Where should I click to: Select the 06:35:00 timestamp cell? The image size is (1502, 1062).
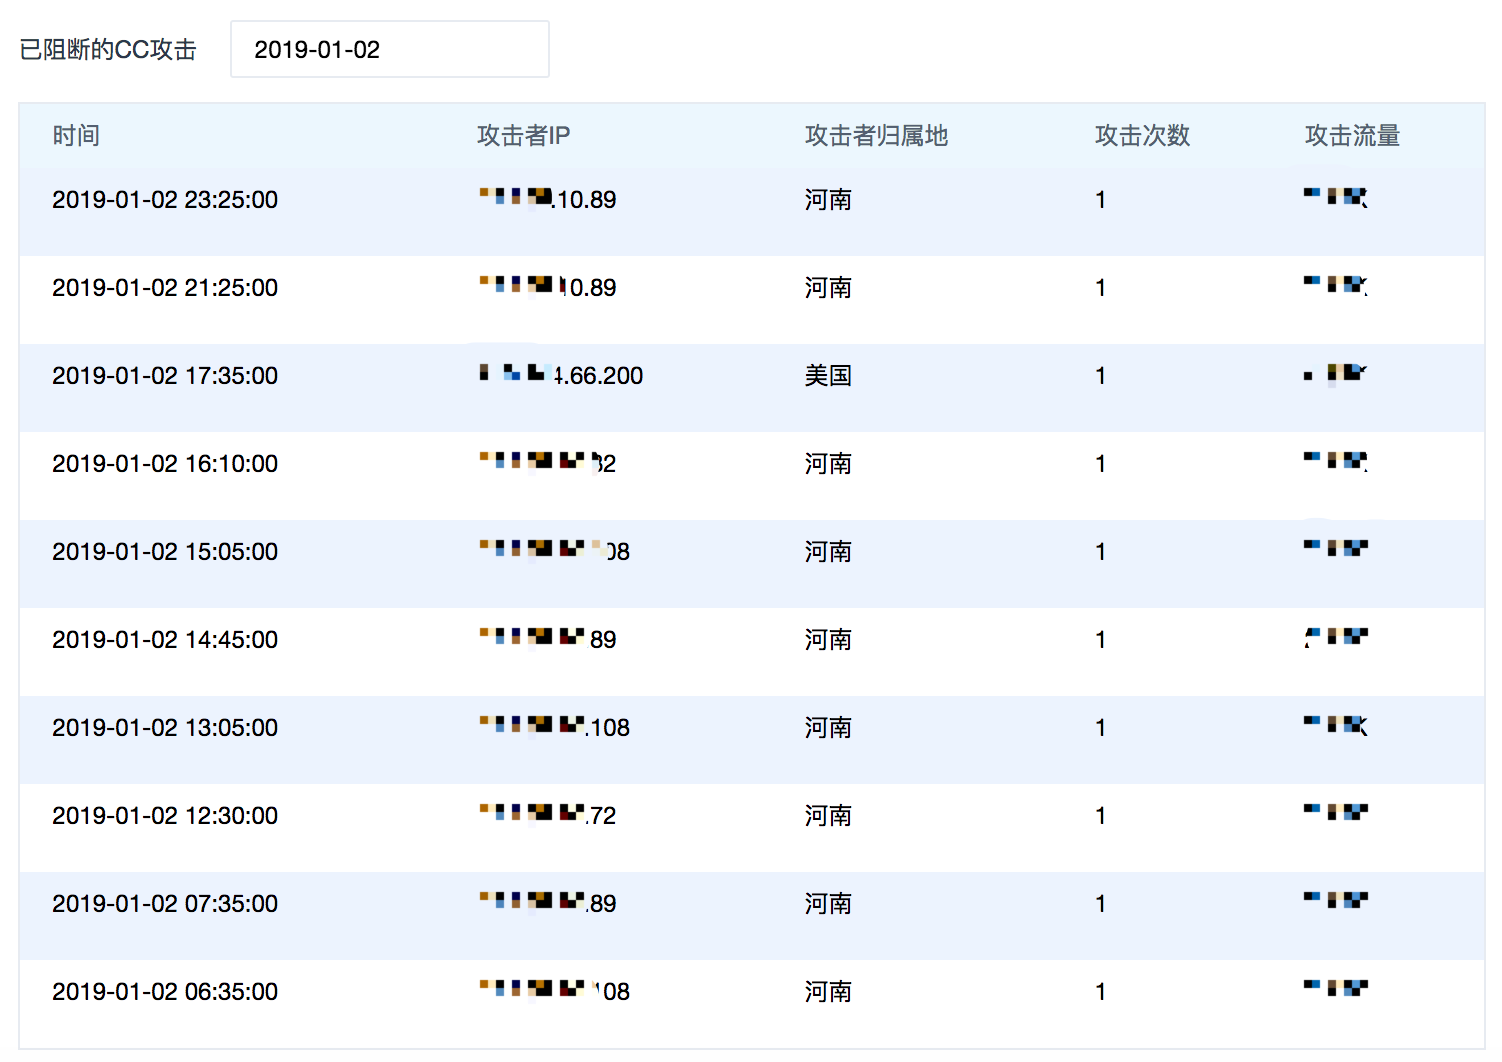pos(165,992)
